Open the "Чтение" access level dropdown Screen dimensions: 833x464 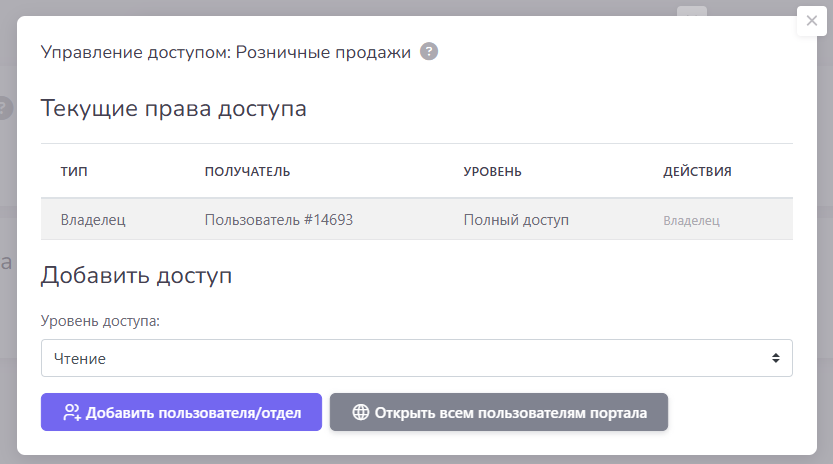pos(416,358)
